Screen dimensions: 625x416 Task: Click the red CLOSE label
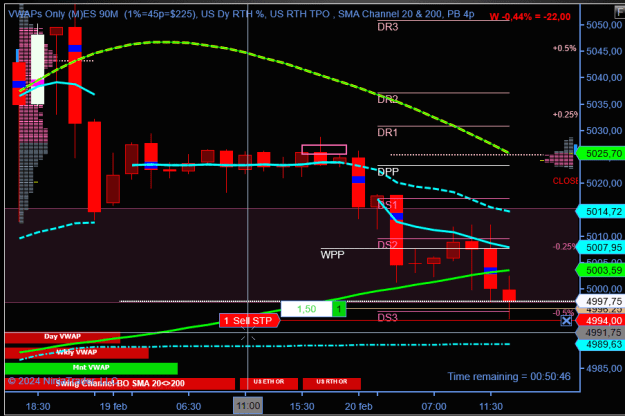(566, 181)
